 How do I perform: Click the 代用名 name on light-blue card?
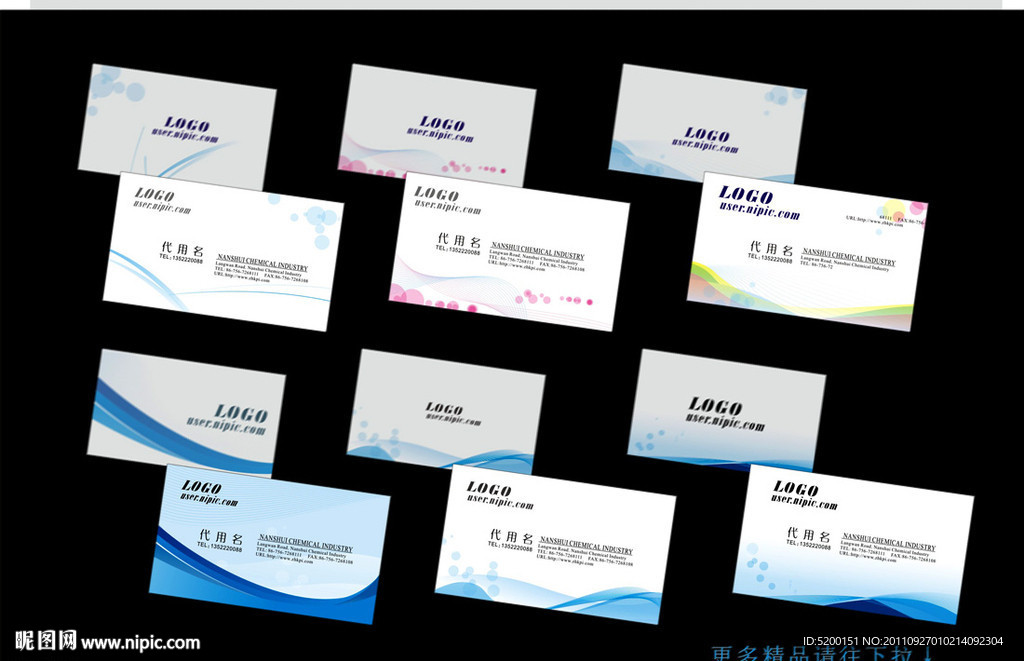pos(221,537)
